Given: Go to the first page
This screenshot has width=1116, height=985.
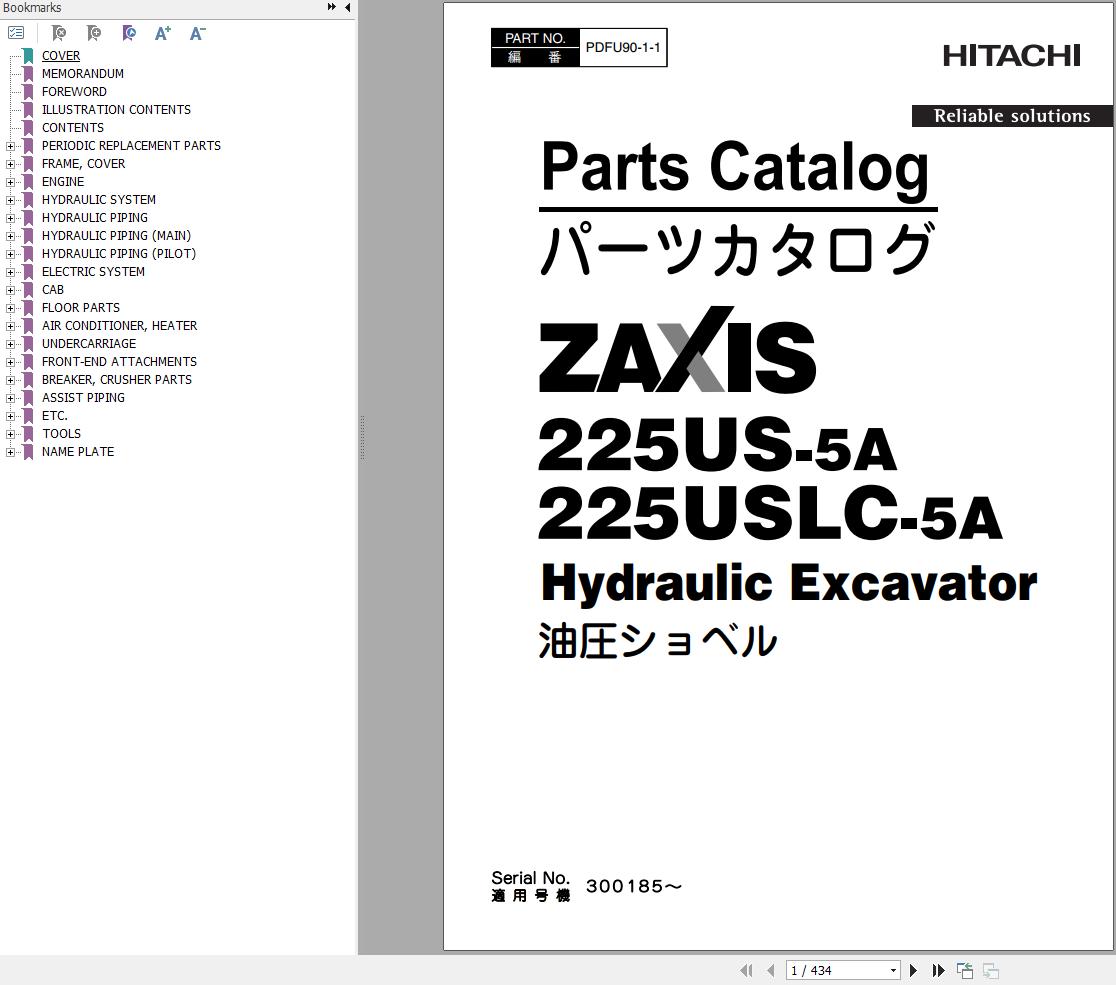Looking at the screenshot, I should pos(746,970).
